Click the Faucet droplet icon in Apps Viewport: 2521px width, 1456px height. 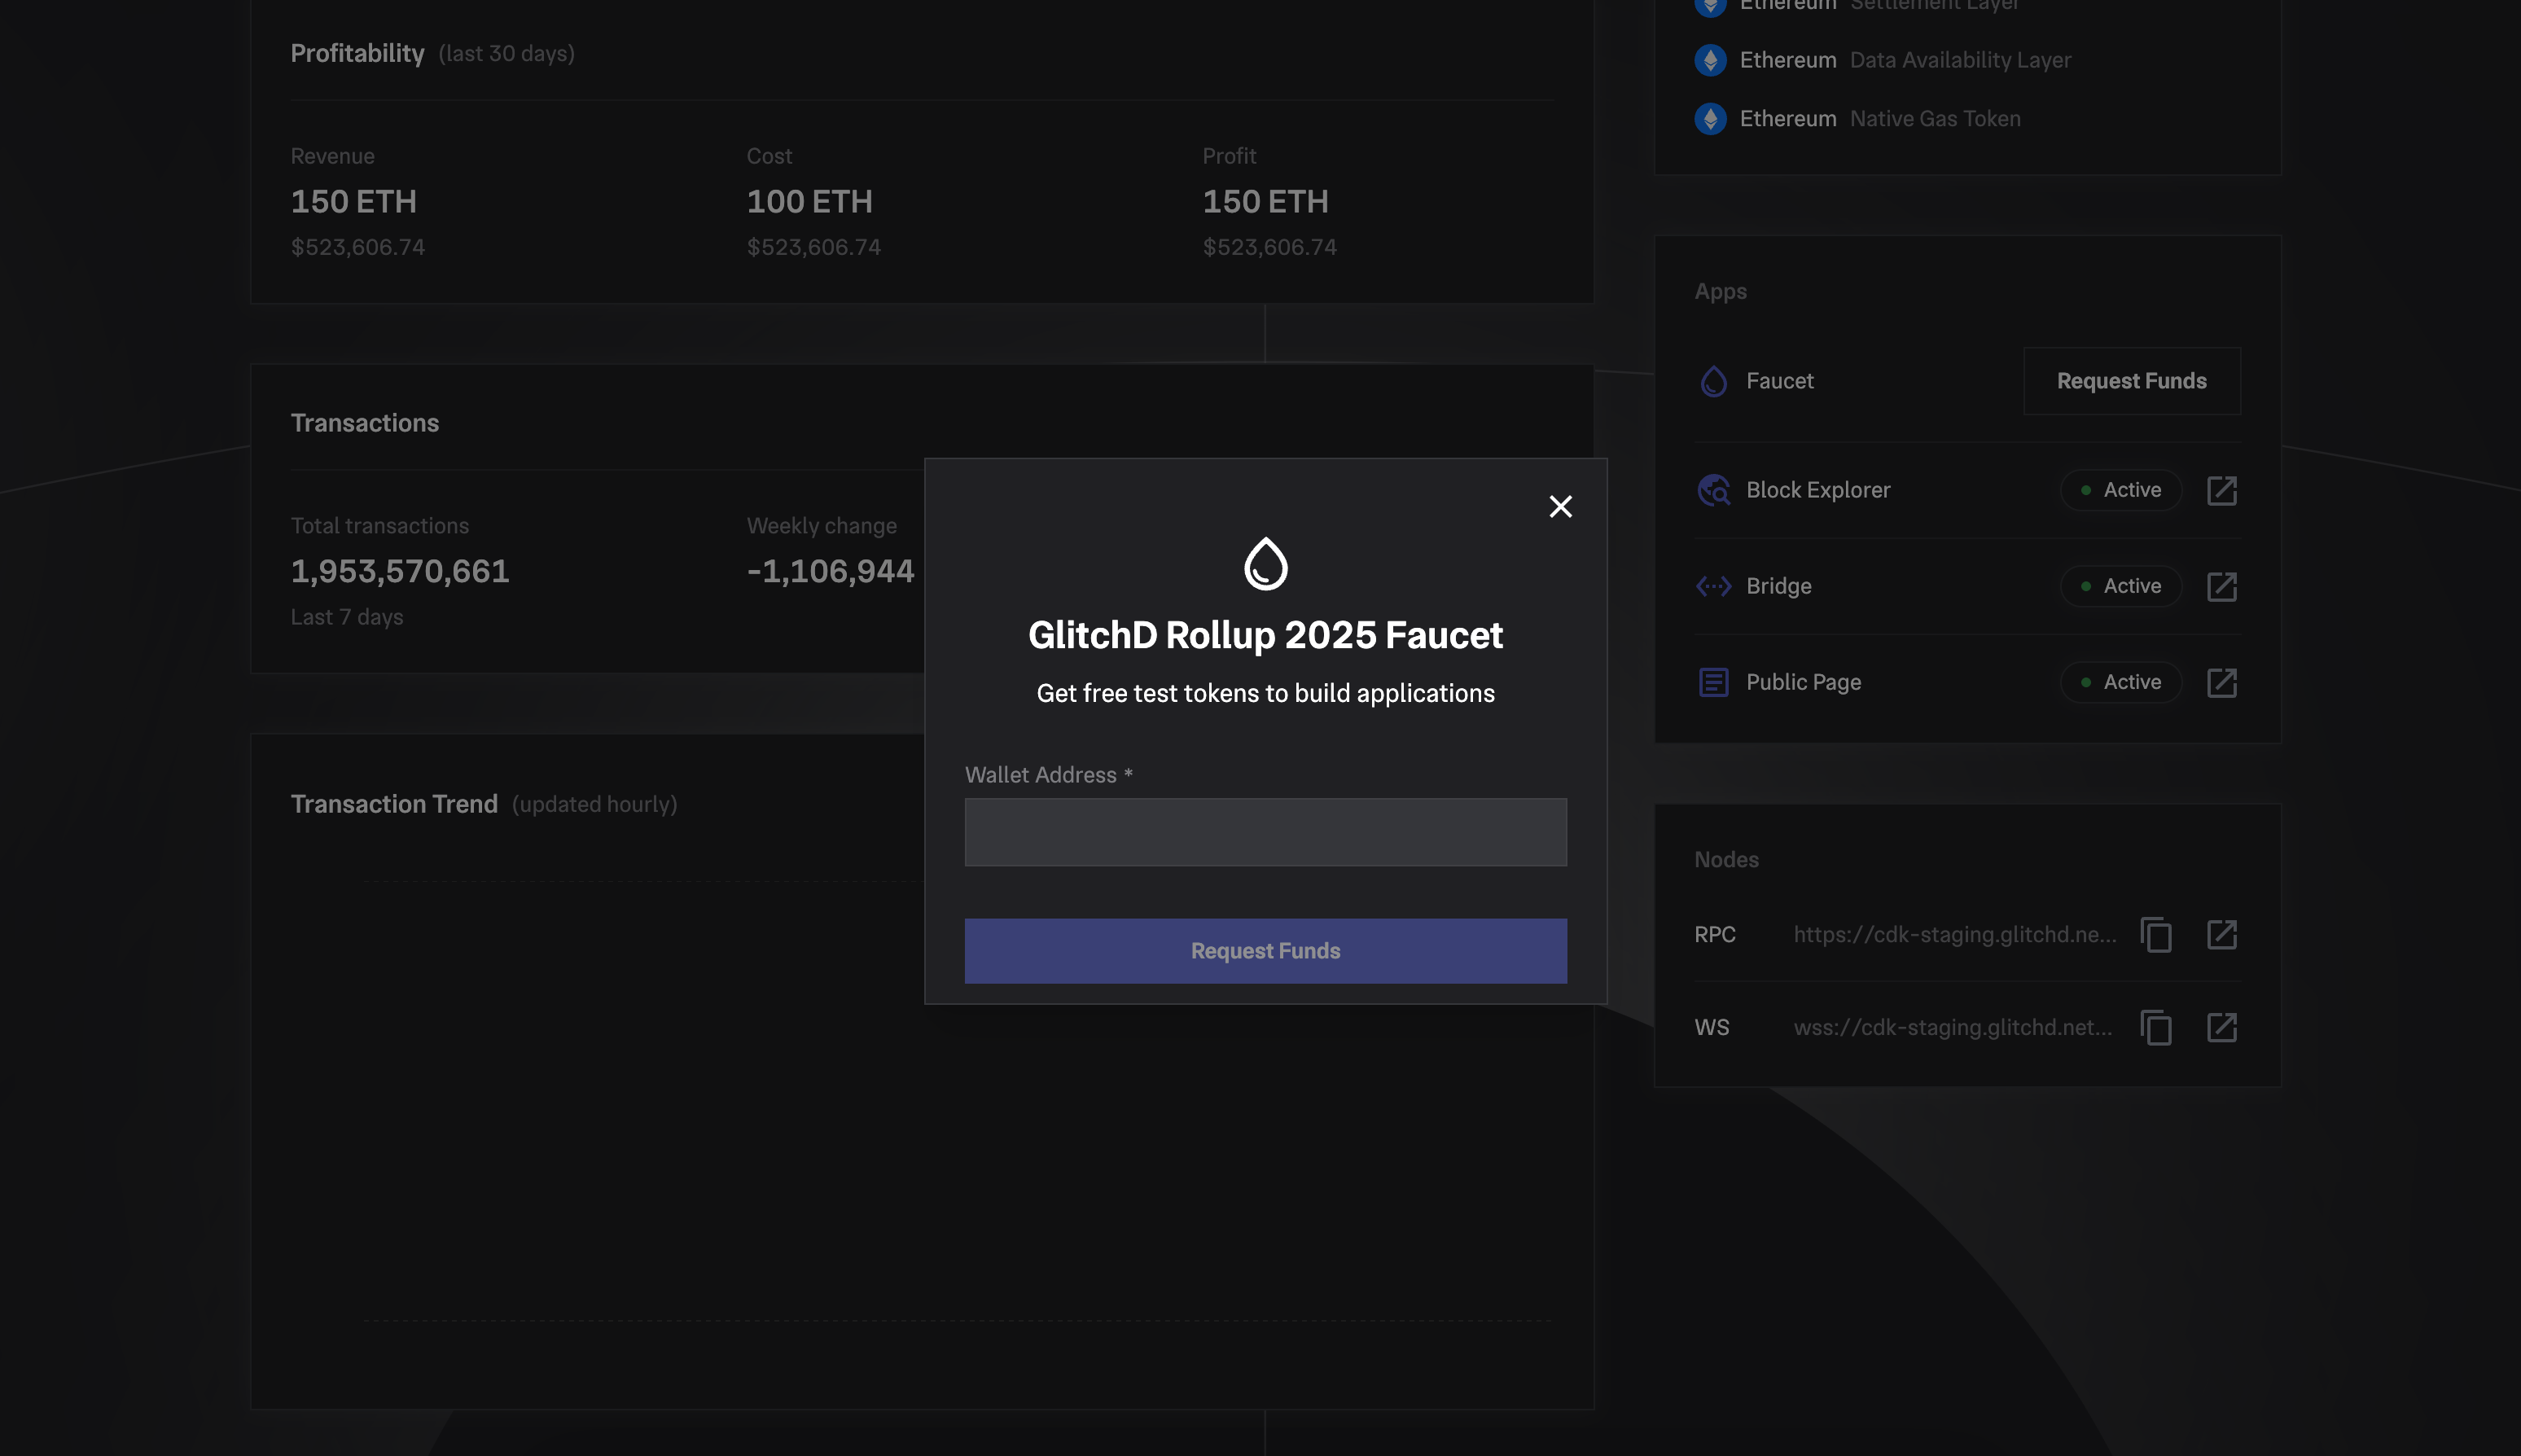pyautogui.click(x=1713, y=381)
